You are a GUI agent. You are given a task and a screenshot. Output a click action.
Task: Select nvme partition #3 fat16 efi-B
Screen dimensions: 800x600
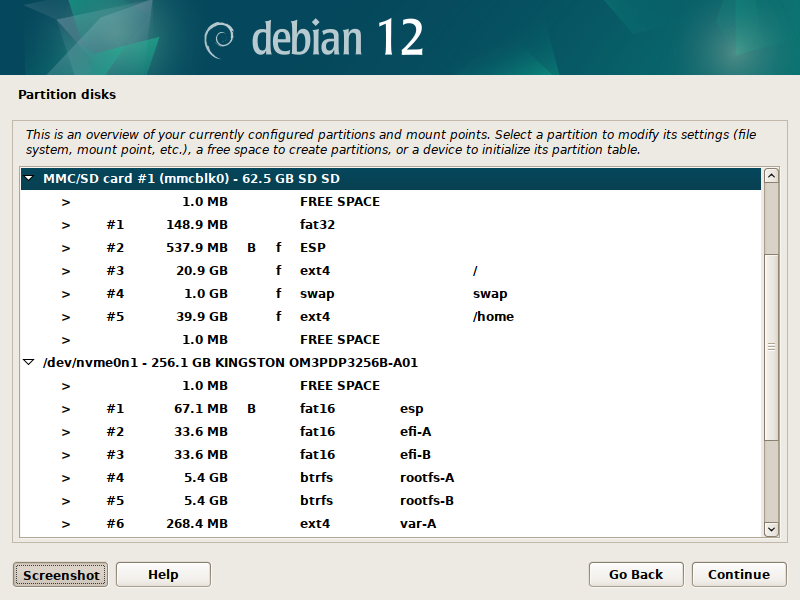pos(391,454)
